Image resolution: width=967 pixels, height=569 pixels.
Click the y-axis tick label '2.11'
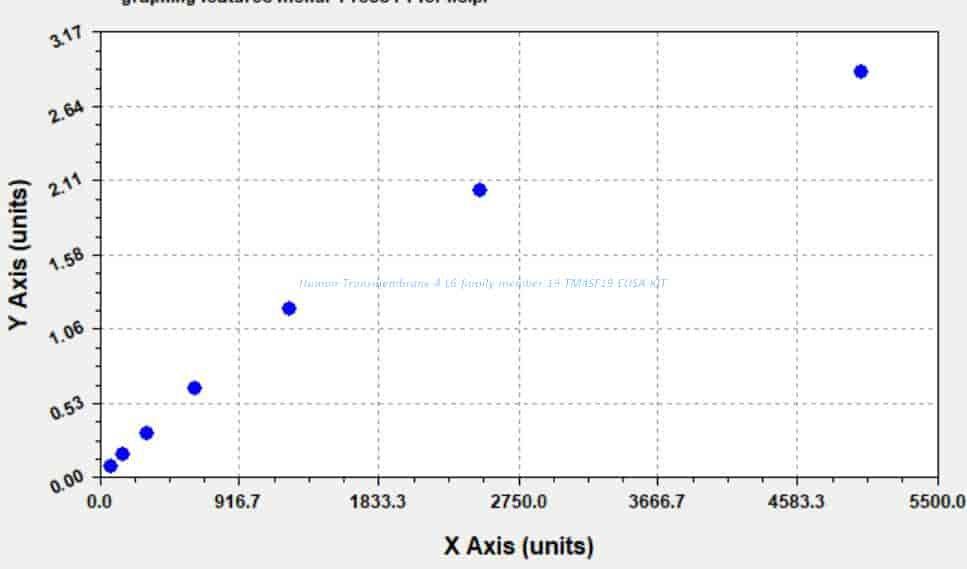point(67,185)
